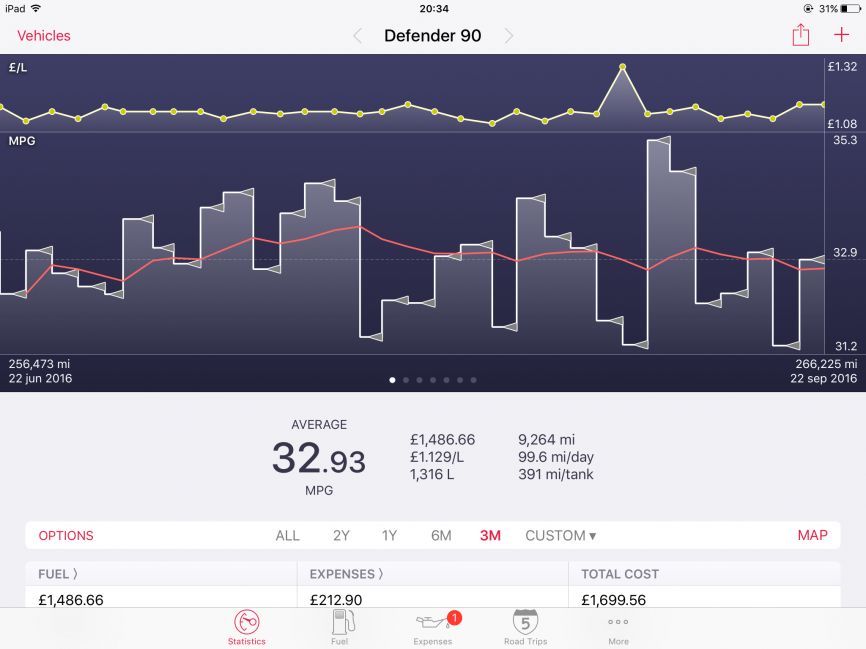
Task: Open the Expenses tab
Action: [x=433, y=628]
